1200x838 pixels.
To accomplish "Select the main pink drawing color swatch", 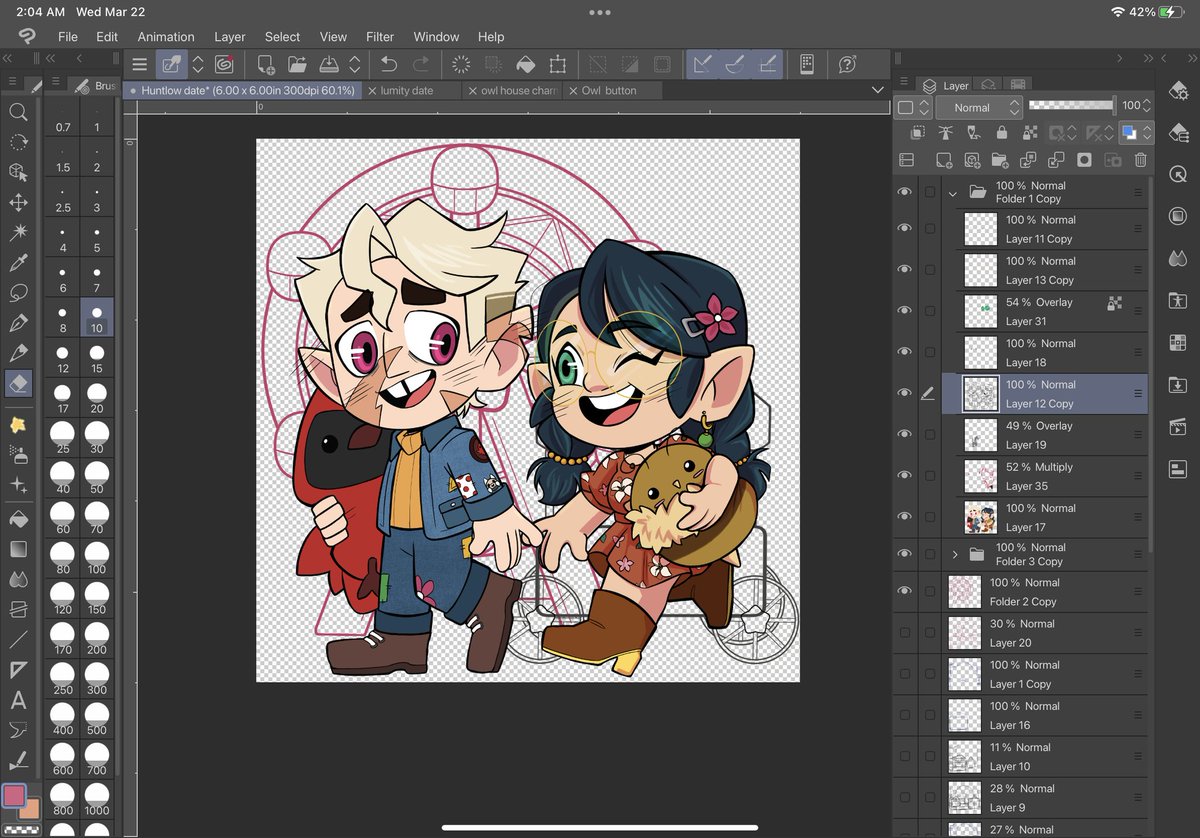I will (14, 796).
